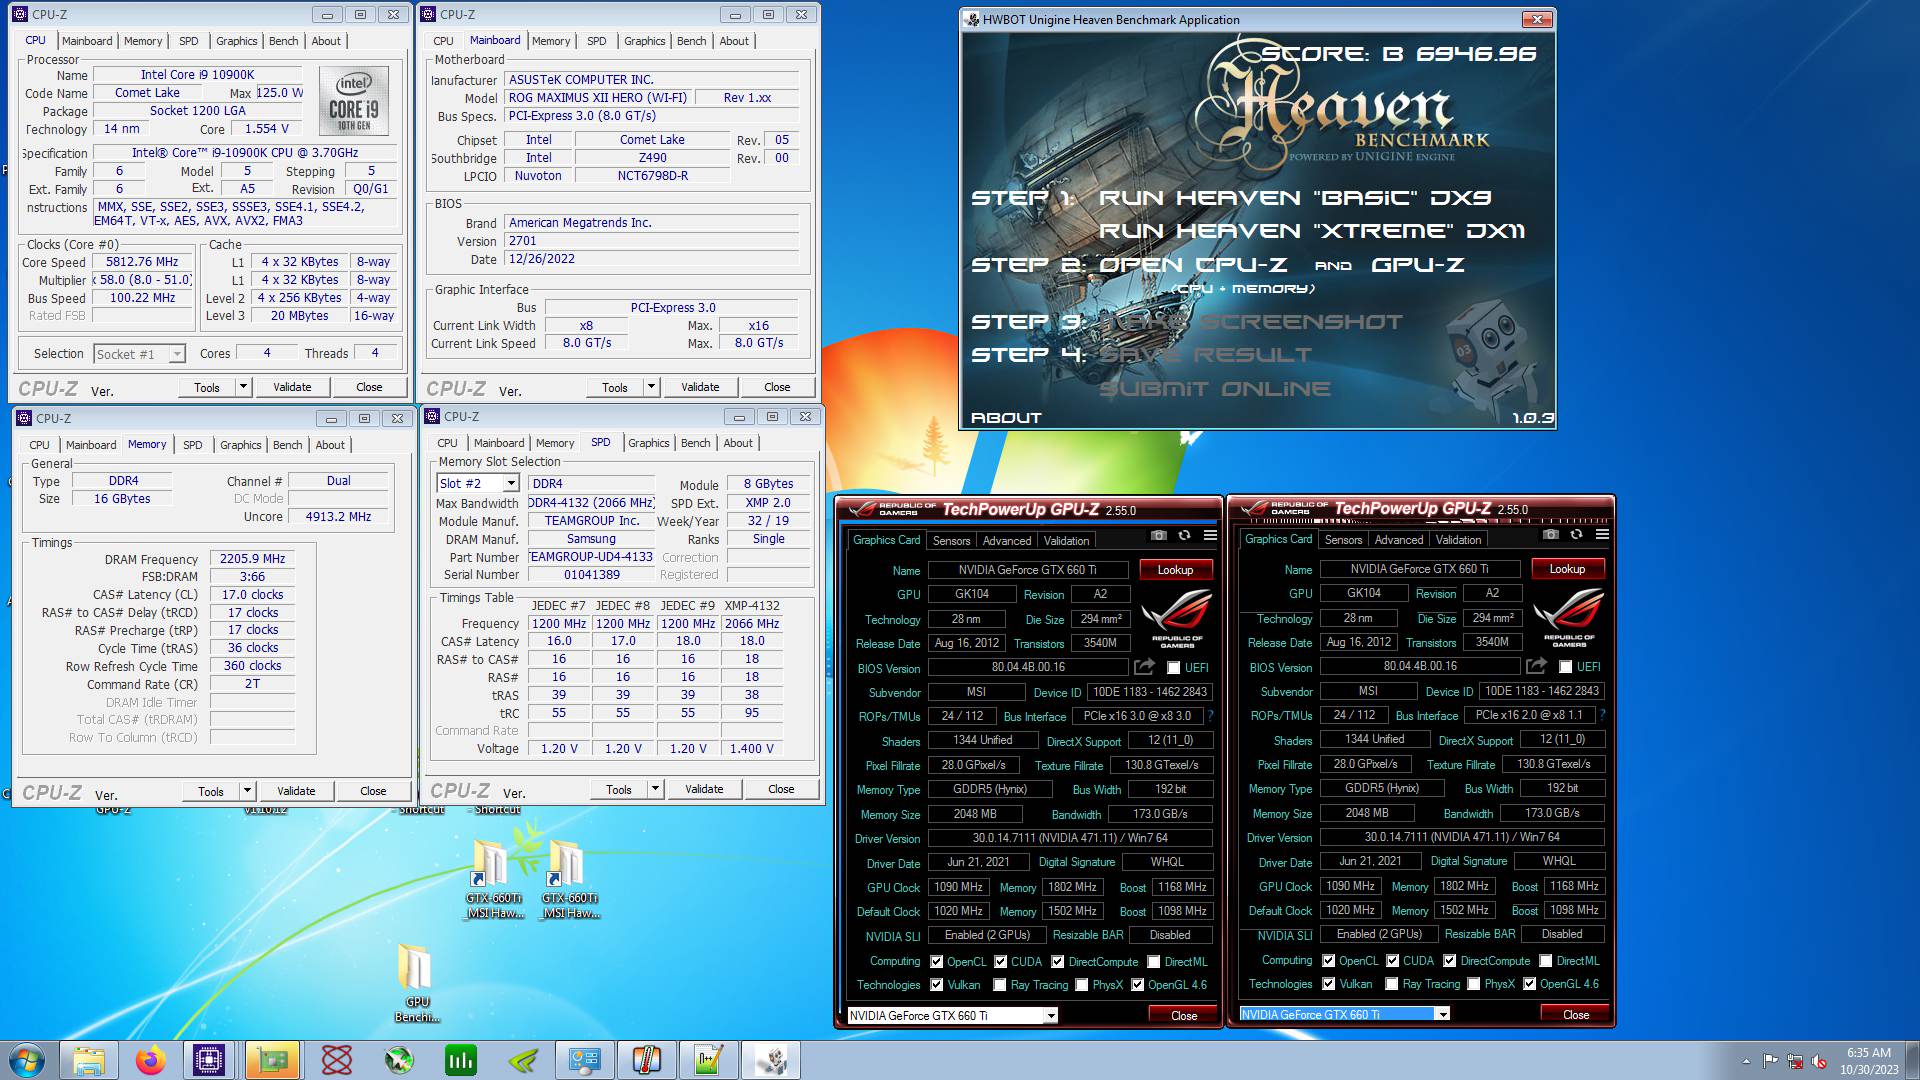
Task: Toggle the Ray Tracing checkbox in left GPU-Z
Action: 1000,985
